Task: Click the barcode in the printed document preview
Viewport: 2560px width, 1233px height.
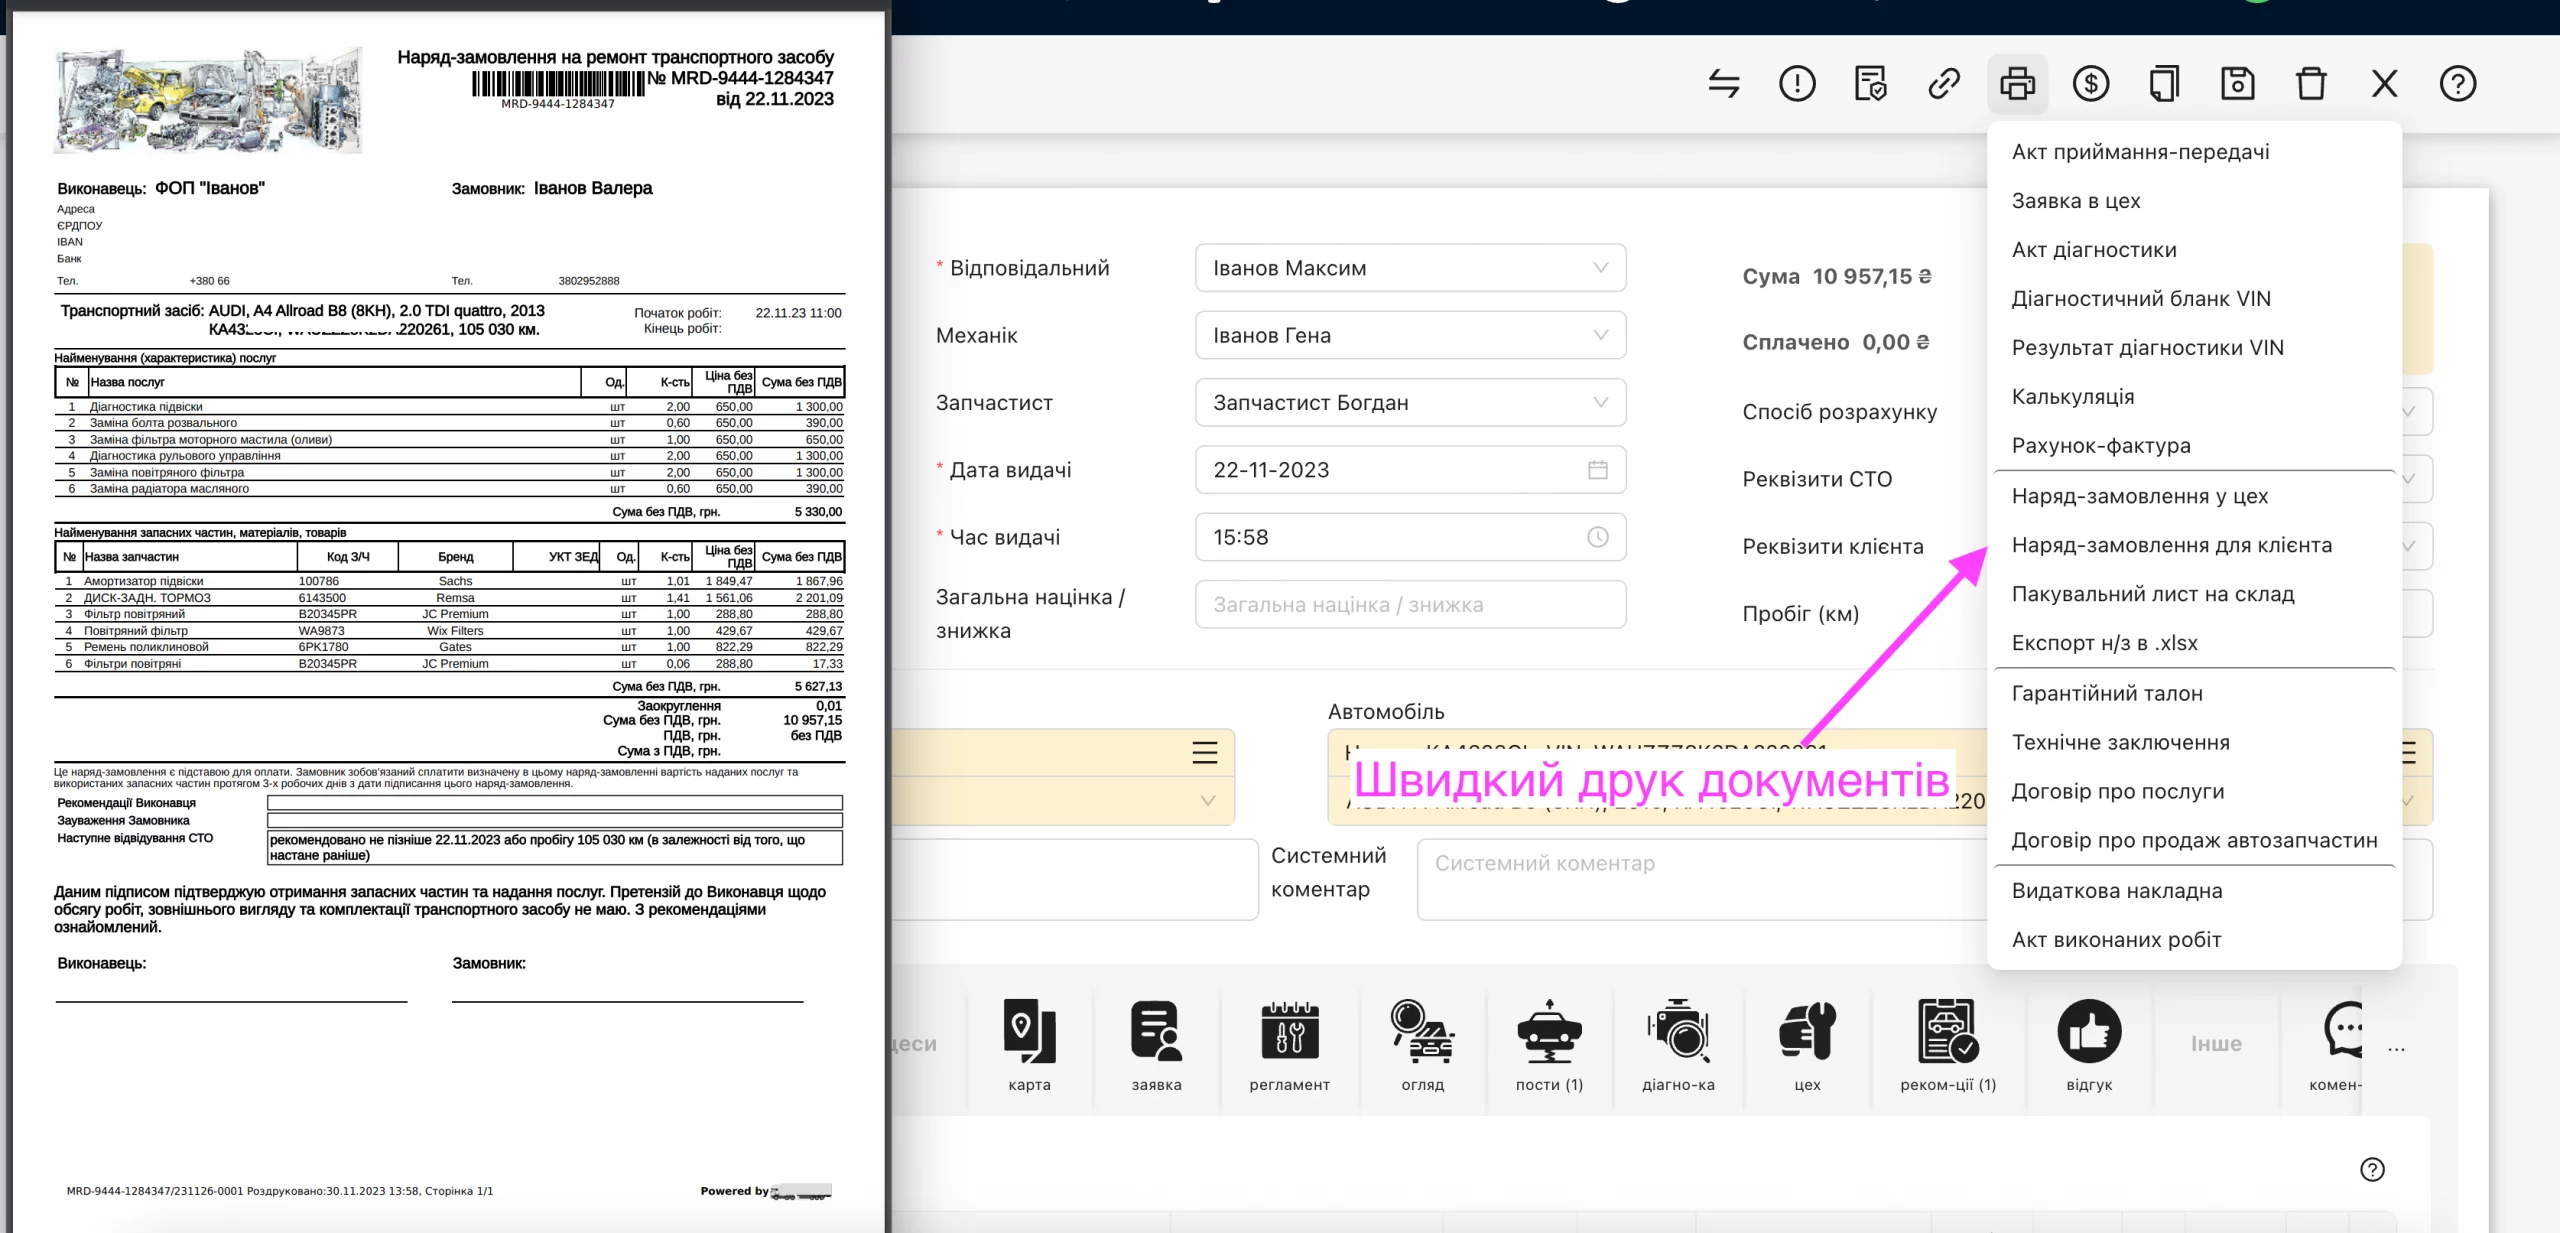Action: [558, 84]
